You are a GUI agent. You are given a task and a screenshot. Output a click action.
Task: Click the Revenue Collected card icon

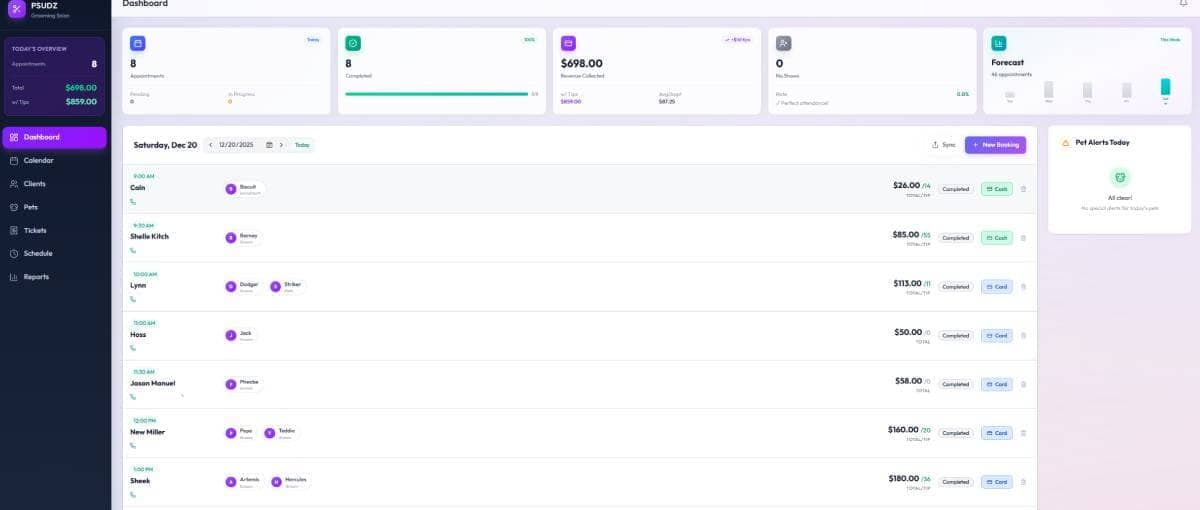click(x=568, y=44)
